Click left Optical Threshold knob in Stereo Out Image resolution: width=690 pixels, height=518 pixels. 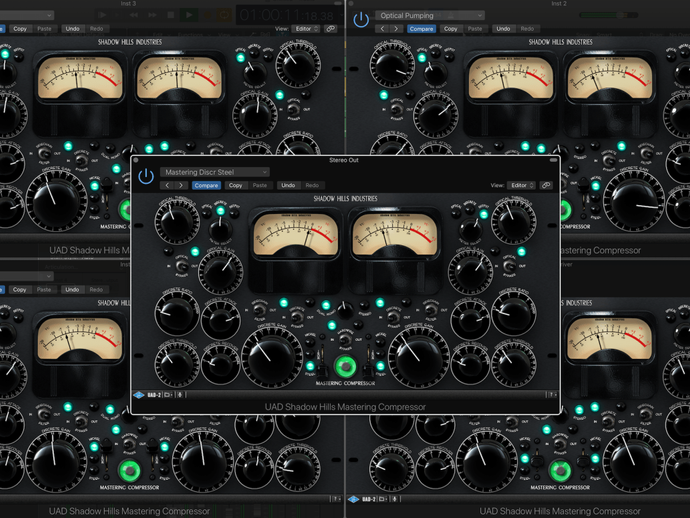click(177, 221)
